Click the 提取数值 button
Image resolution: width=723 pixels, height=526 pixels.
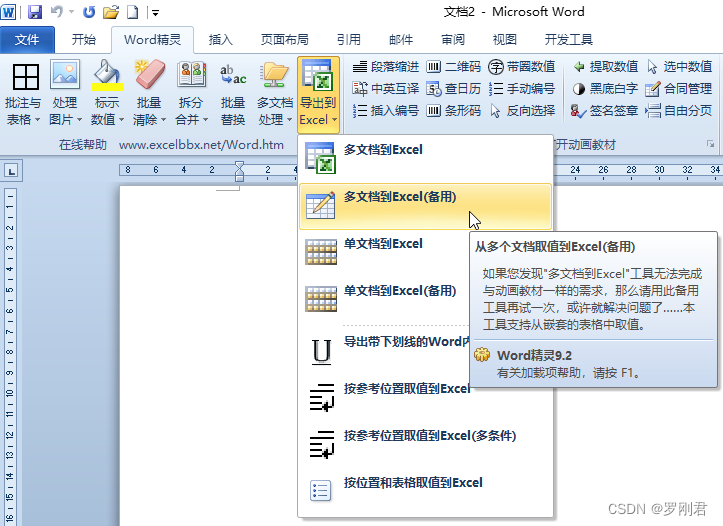tap(604, 67)
